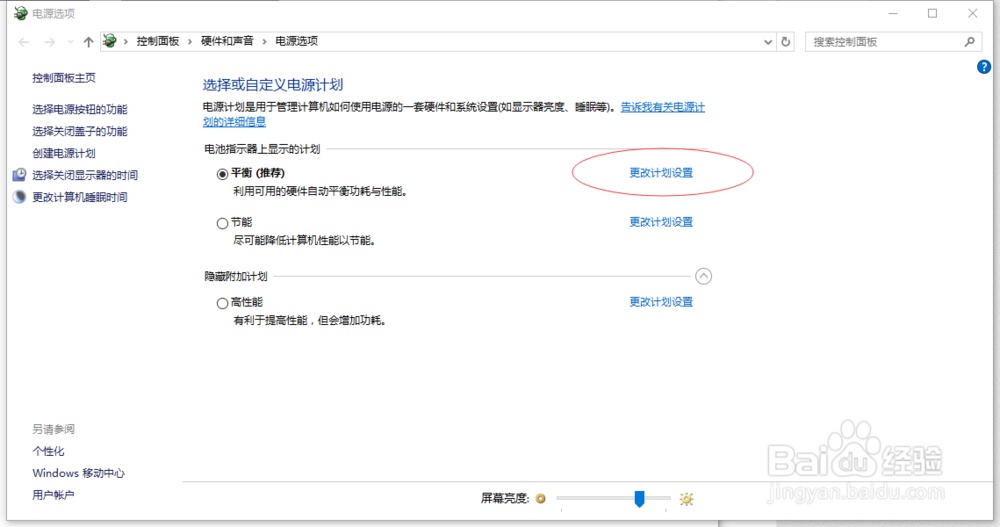
Task: Click the power options icon in address bar
Action: tap(110, 41)
